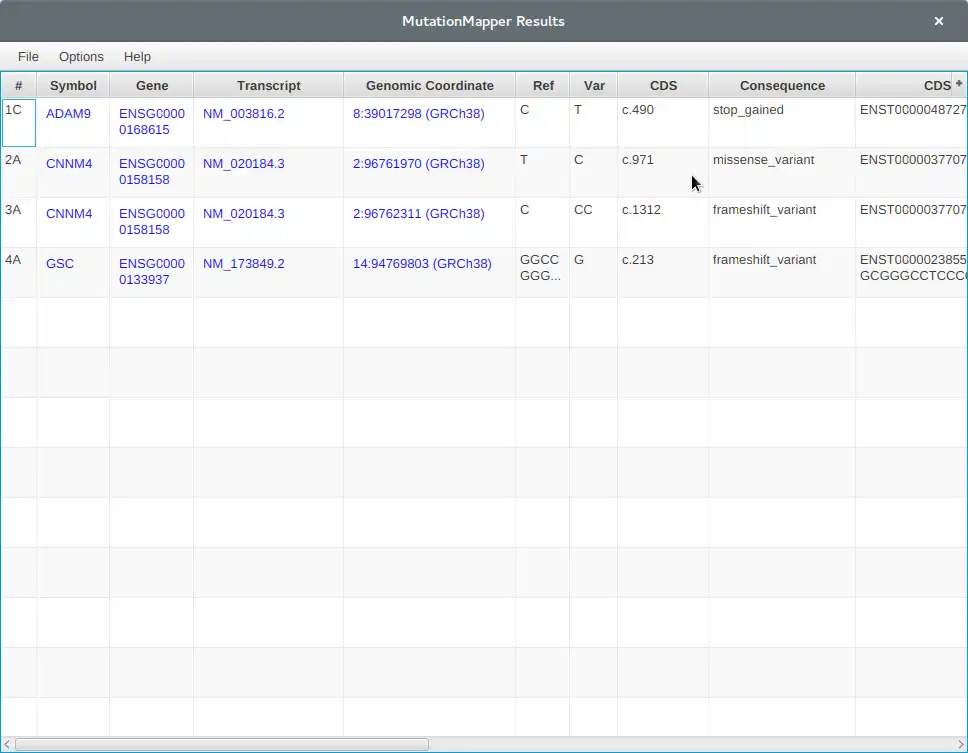Open the GSC symbol link

coord(60,264)
